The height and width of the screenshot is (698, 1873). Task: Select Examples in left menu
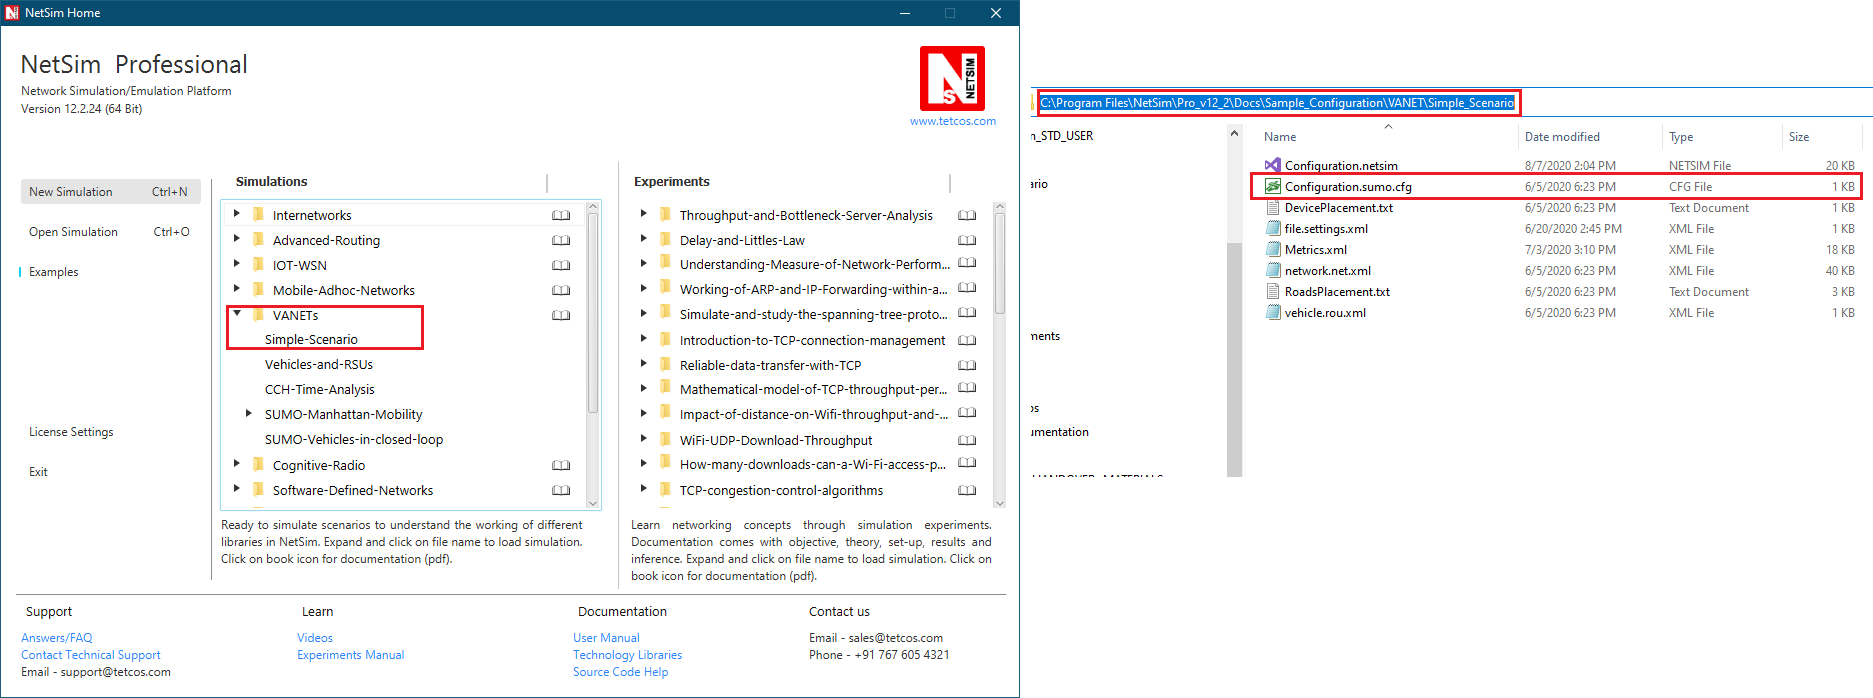click(x=53, y=272)
